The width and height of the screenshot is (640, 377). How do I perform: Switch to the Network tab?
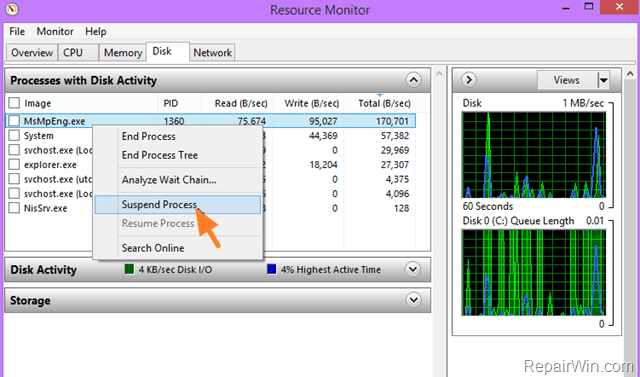tap(213, 53)
